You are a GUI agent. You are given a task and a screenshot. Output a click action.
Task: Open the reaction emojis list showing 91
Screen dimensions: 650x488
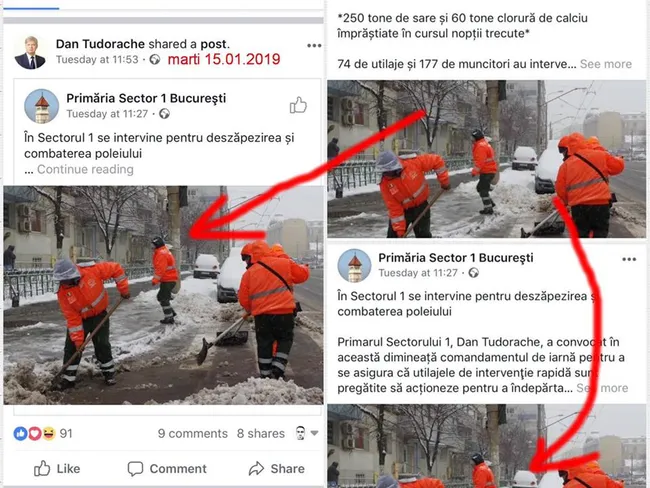tap(43, 433)
